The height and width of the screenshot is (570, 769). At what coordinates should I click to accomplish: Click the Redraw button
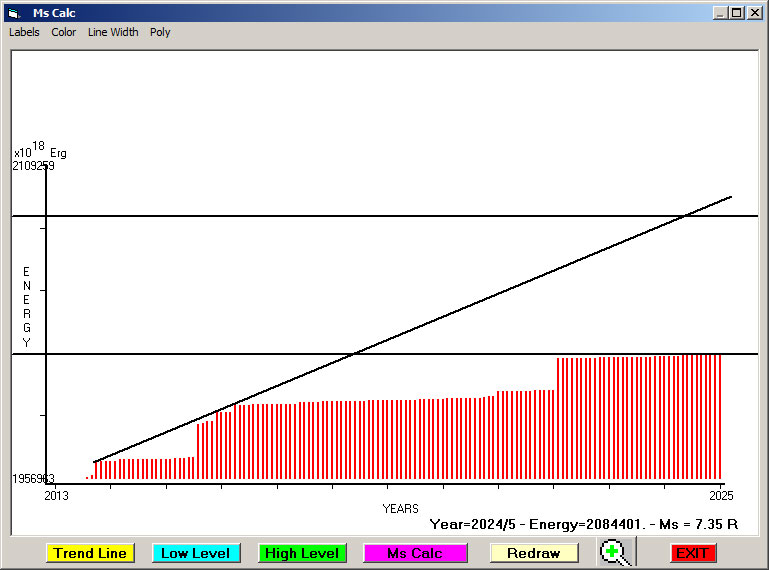(534, 553)
